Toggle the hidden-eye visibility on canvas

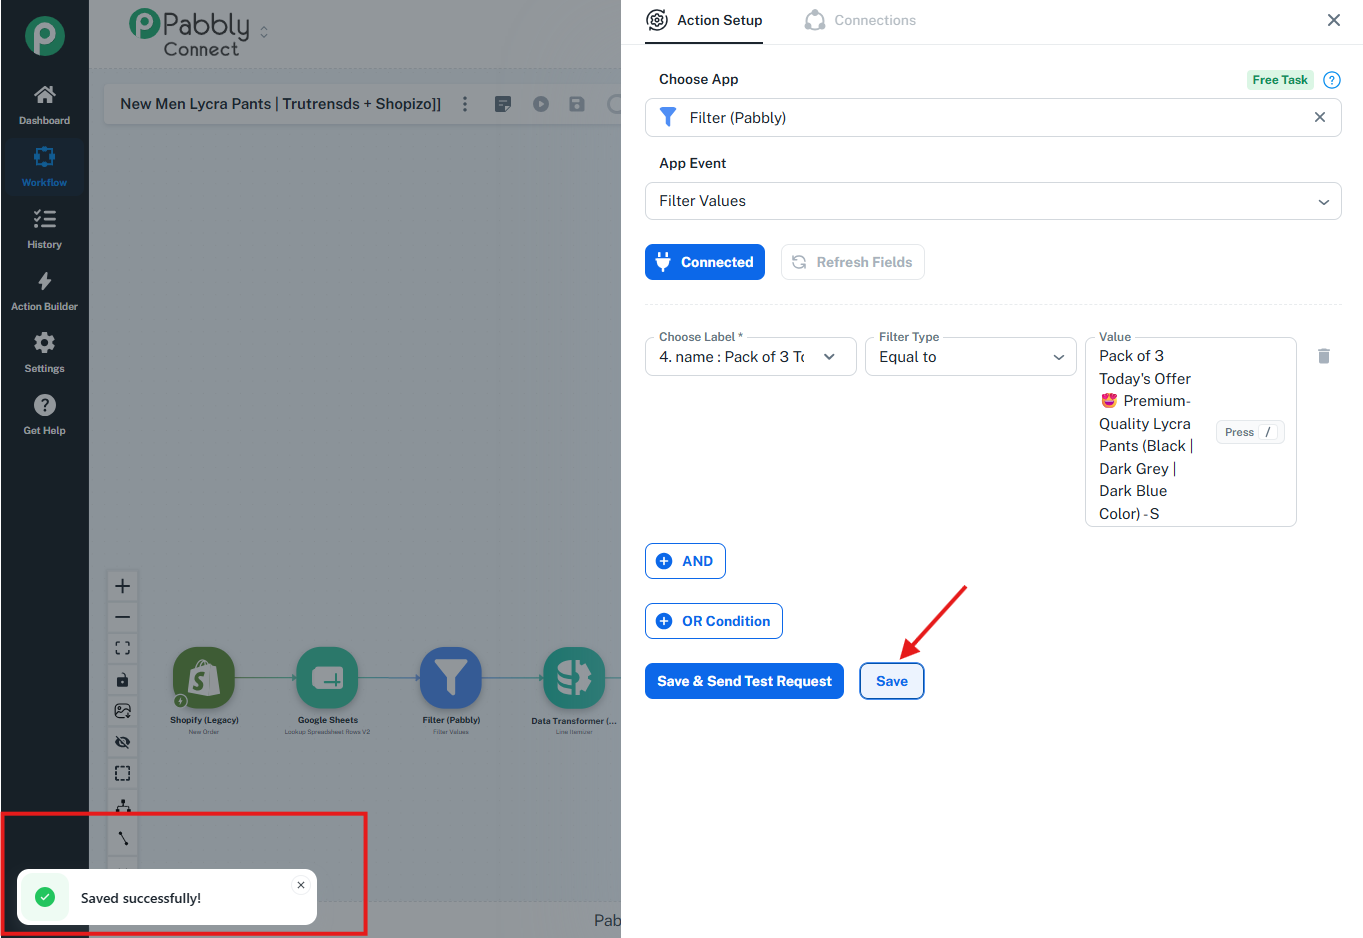point(123,742)
